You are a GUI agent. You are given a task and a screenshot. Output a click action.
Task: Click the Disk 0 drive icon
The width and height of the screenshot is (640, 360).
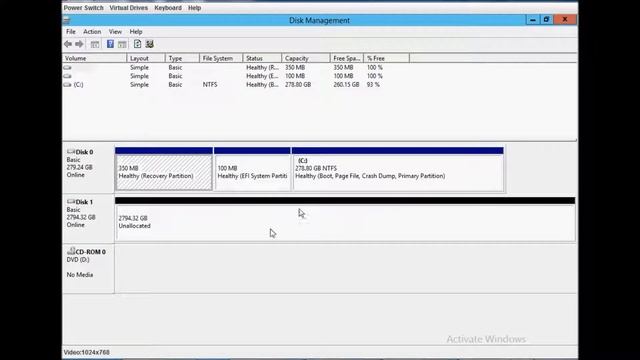coord(71,151)
